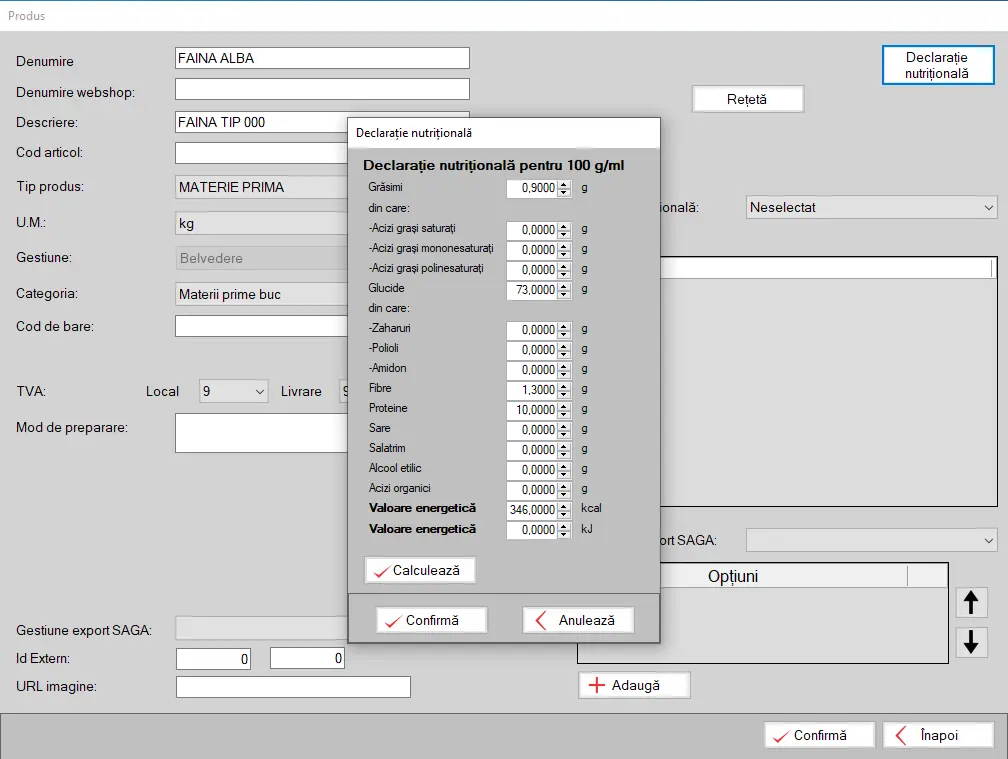Viewport: 1008px width, 759px height.
Task: Click the Fibre value field 1,3000
Action: click(x=532, y=390)
